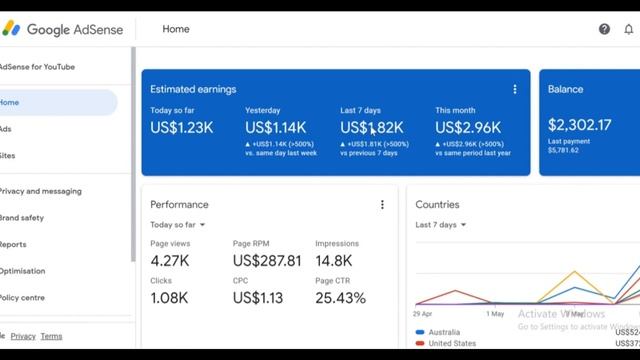Click the sidebar vertical scrollbar
The width and height of the screenshot is (640, 360).
[133, 154]
